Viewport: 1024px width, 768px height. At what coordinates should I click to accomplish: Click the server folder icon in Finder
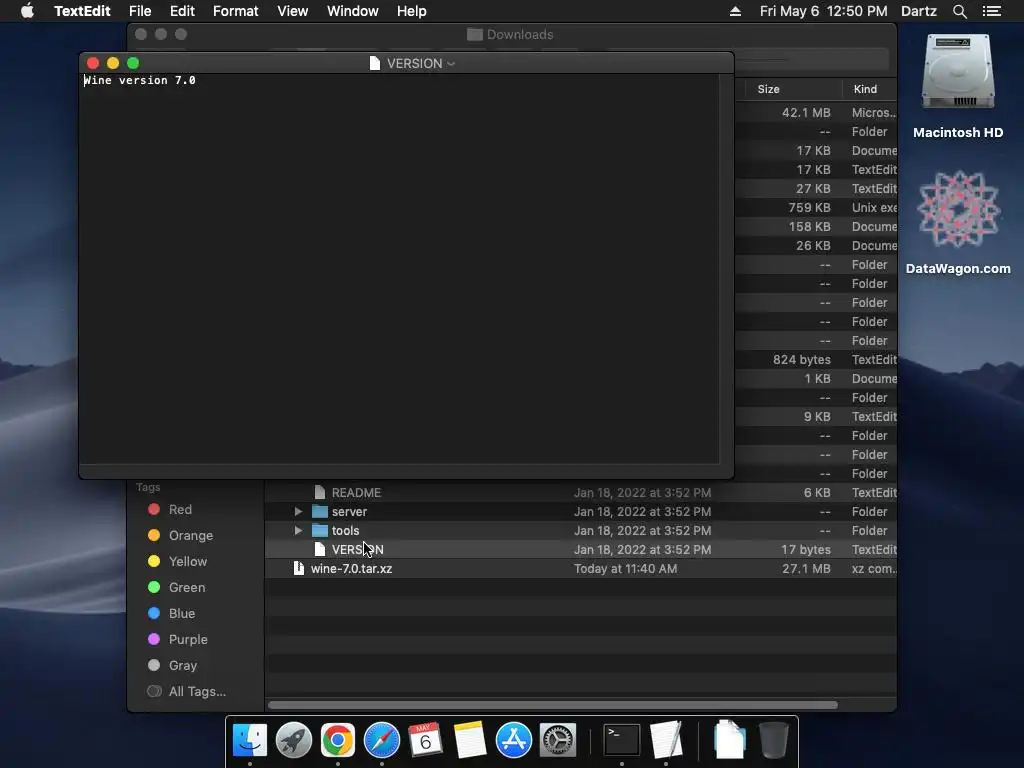(319, 511)
